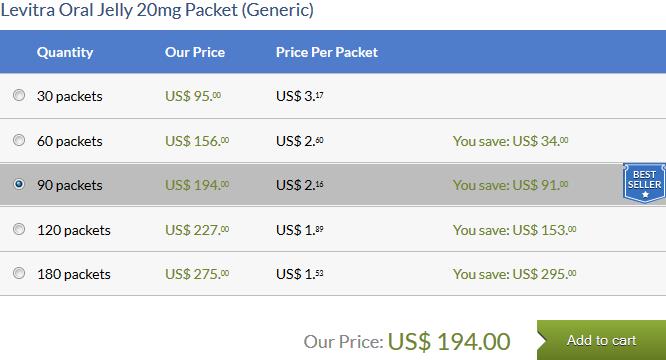The height and width of the screenshot is (360, 666).
Task: Click the You save US$ 34.00 text
Action: click(x=511, y=141)
